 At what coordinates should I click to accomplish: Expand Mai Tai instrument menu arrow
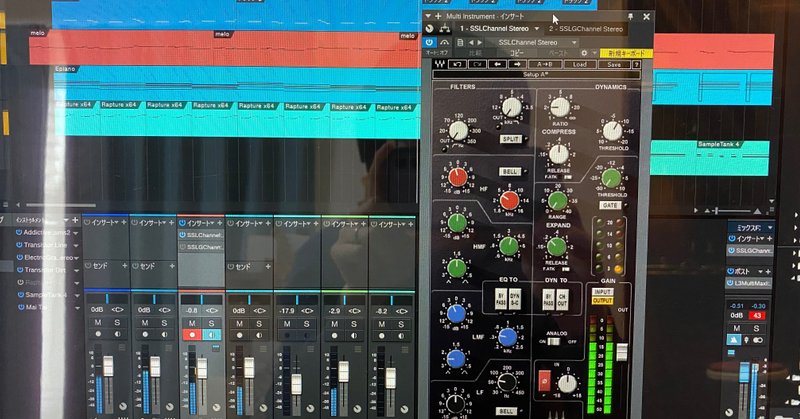(77, 308)
